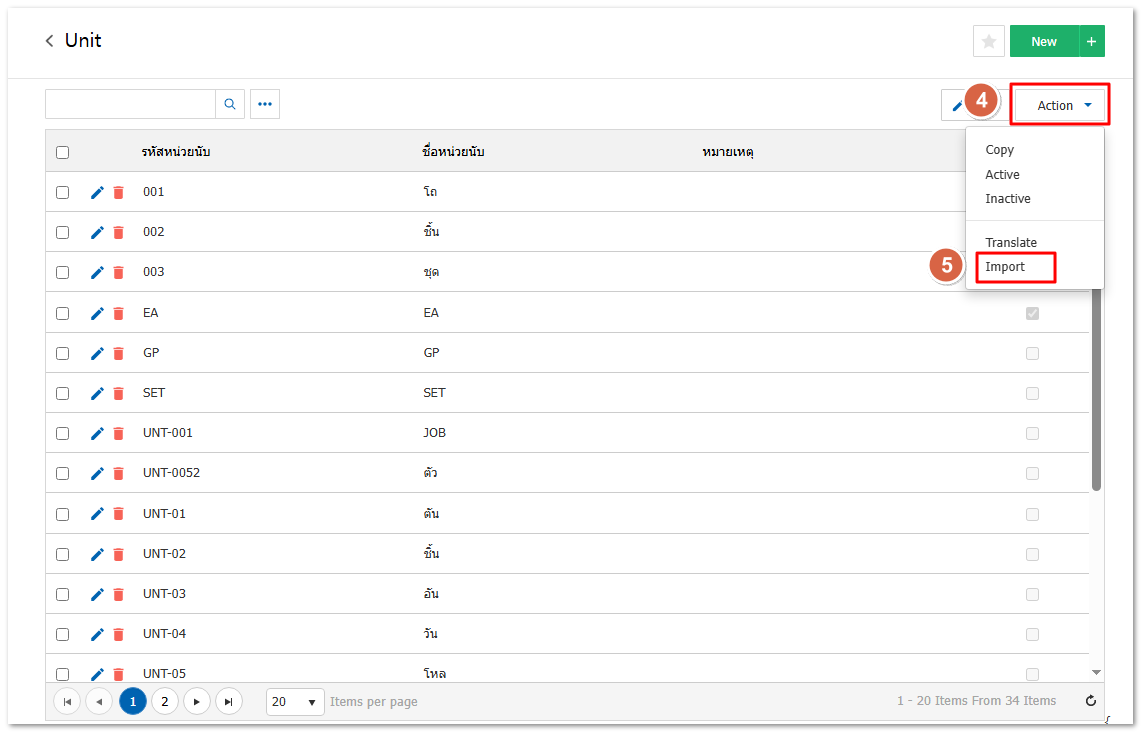Click the search magnifier icon
1141x732 pixels.
tap(230, 104)
